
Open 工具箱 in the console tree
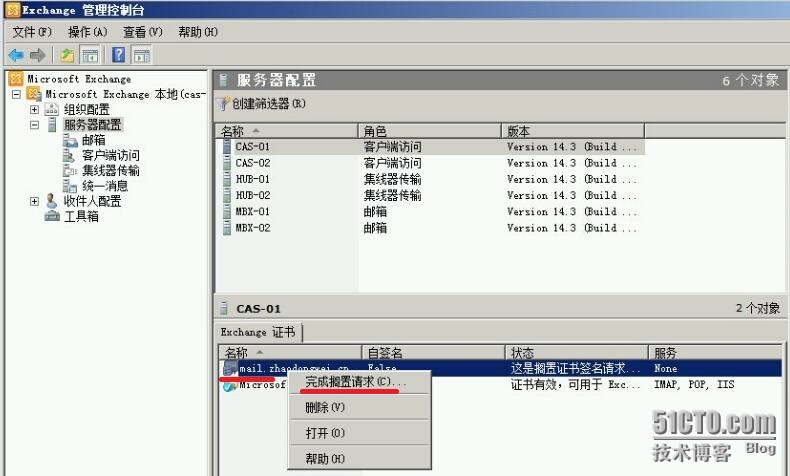coord(81,216)
